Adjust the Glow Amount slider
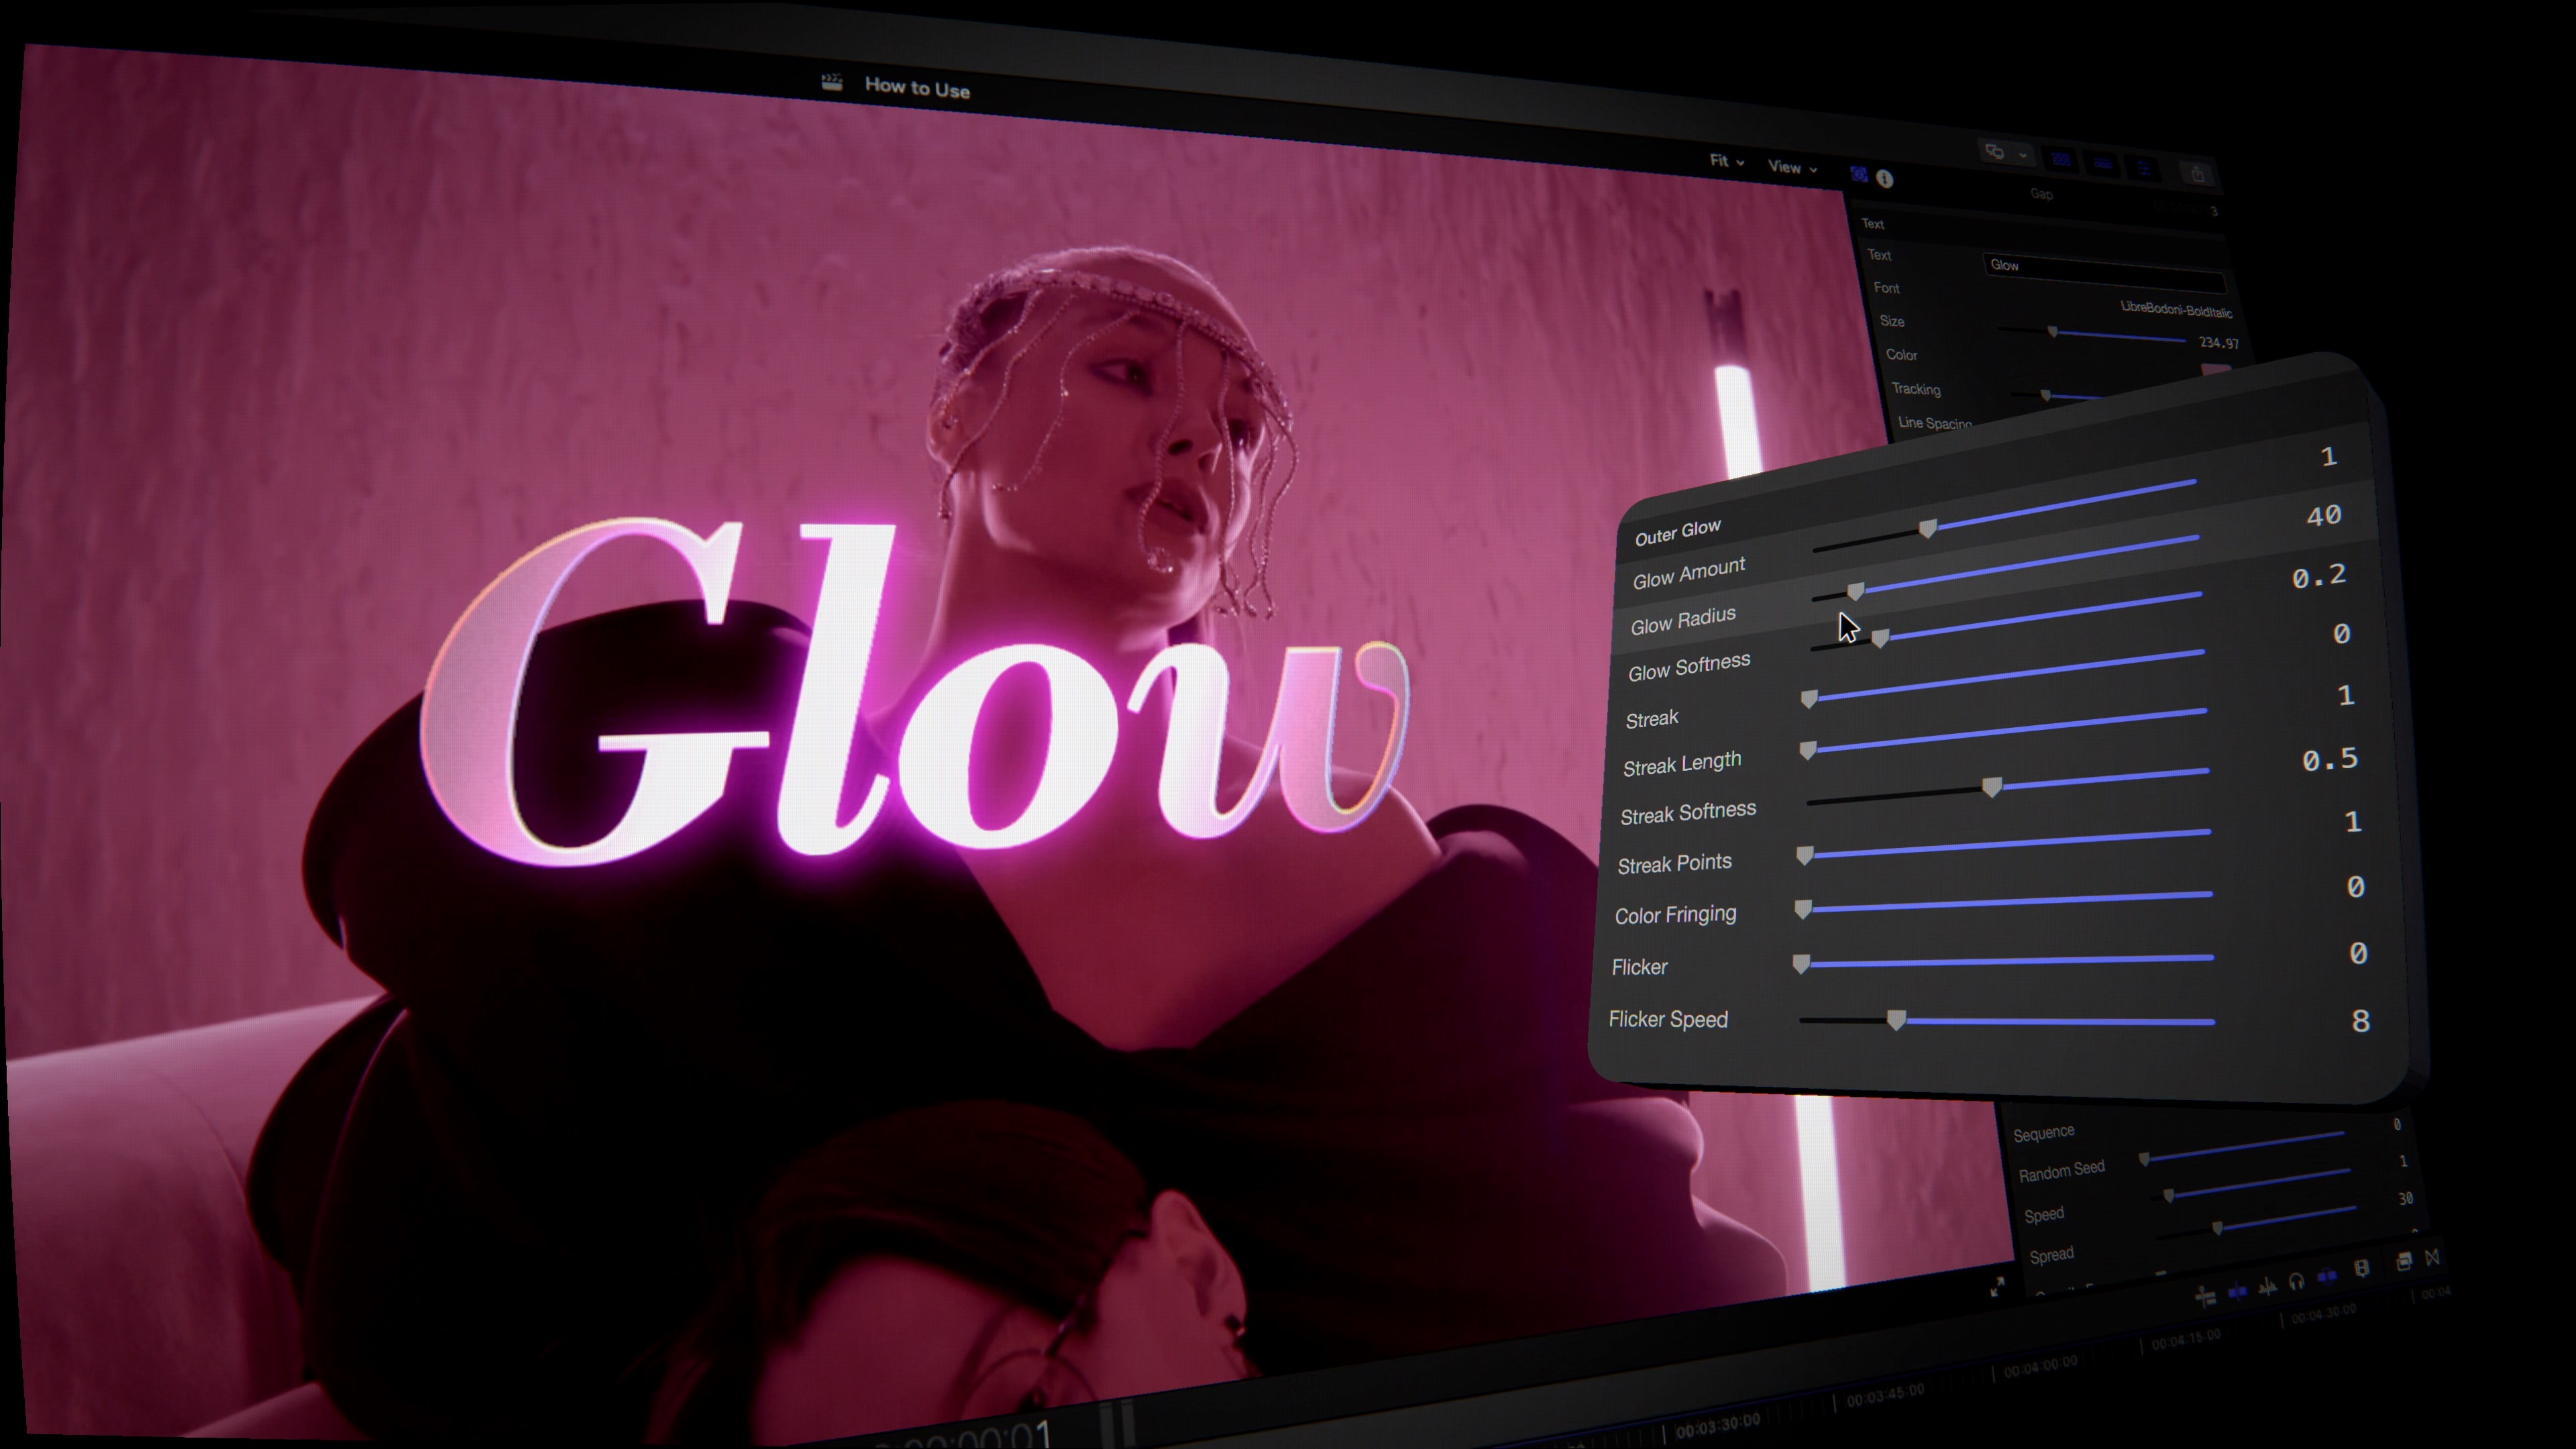This screenshot has height=1449, width=2576. 1928,528
